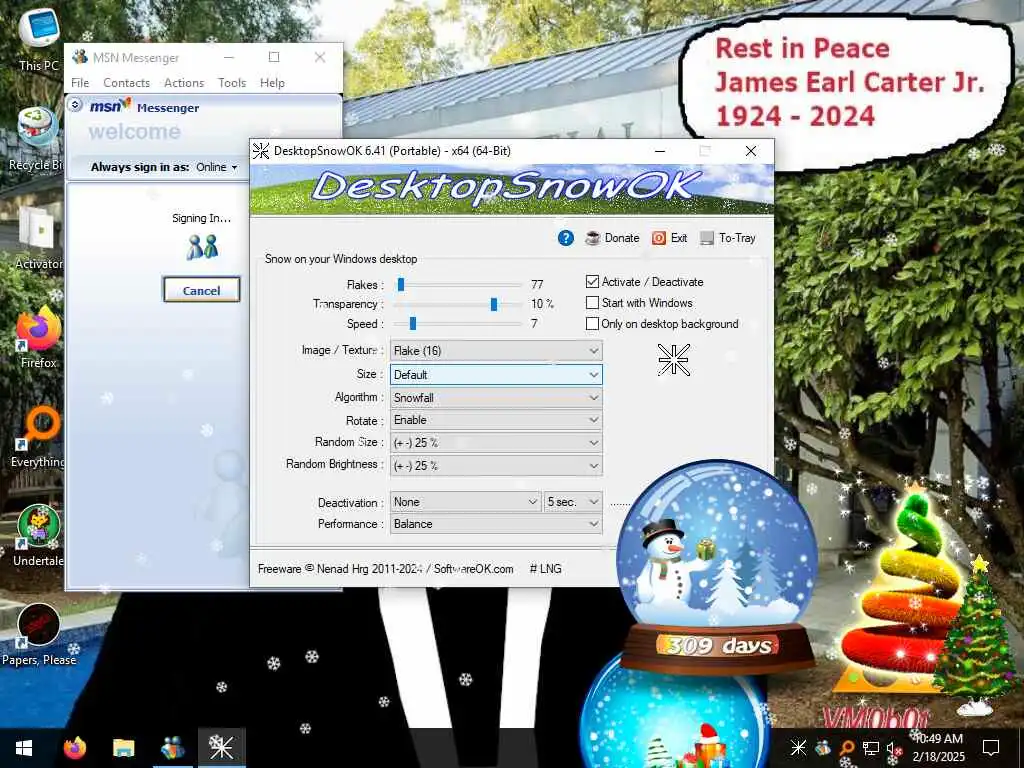Select the Undertale desktop shortcut
The height and width of the screenshot is (768, 1024).
pyautogui.click(x=38, y=536)
